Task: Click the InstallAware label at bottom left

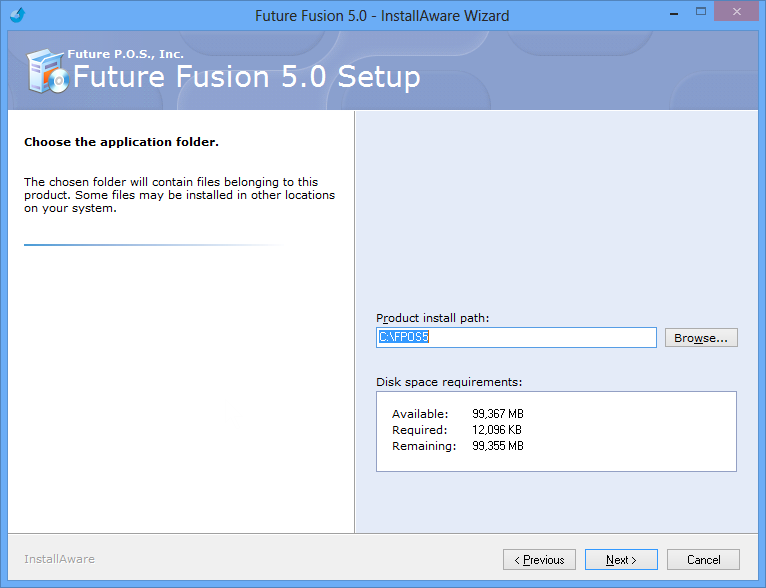Action: coord(59,559)
